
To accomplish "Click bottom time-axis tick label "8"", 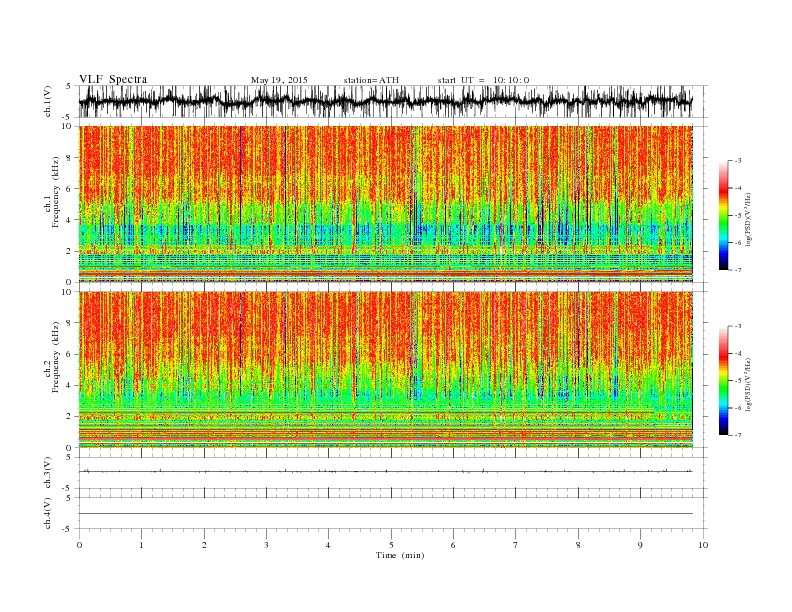I will click(578, 545).
